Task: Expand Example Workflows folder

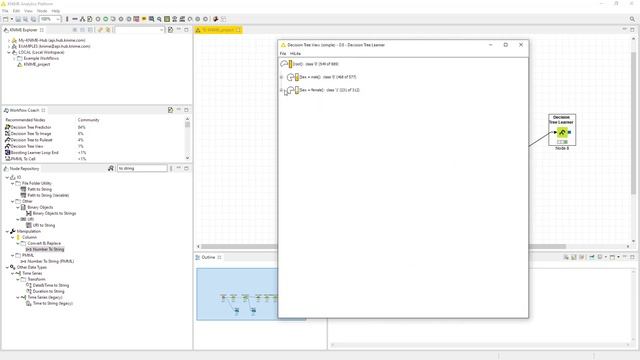Action: (x=14, y=58)
